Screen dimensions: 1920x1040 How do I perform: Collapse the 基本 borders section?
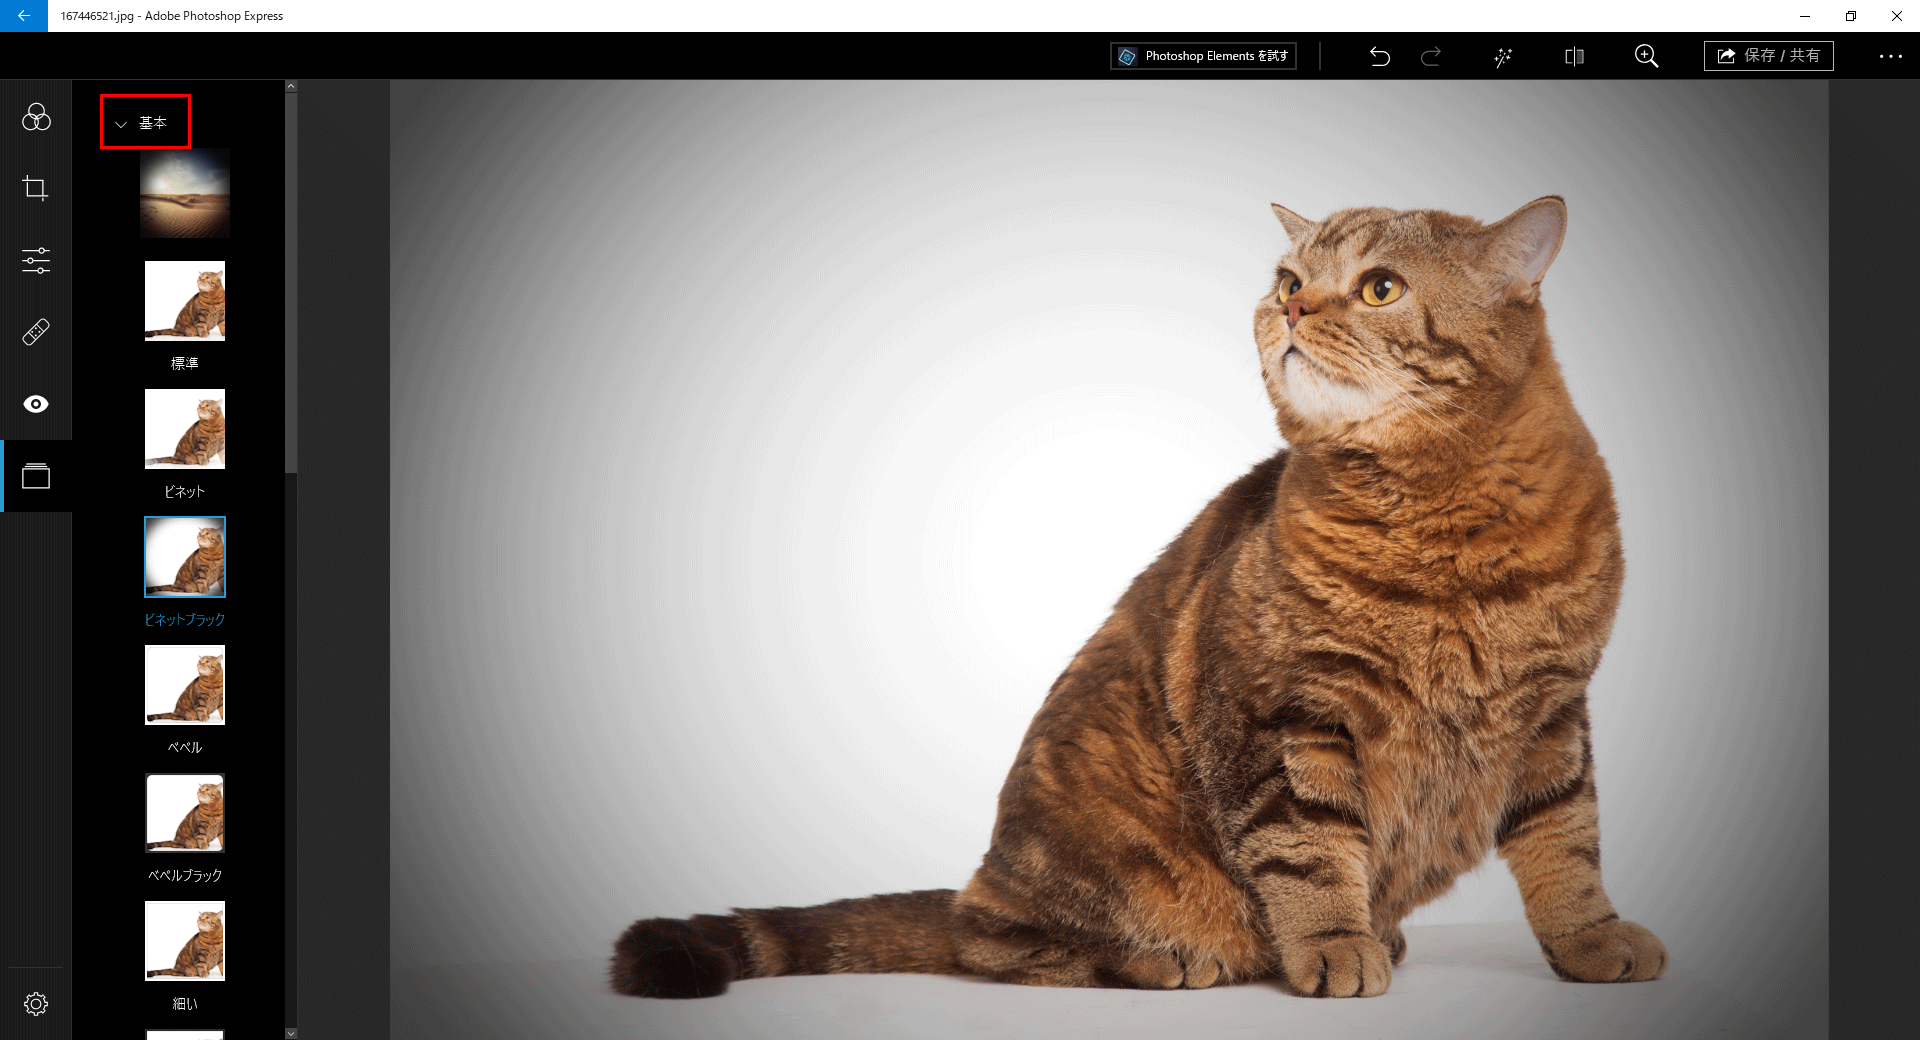coord(143,123)
